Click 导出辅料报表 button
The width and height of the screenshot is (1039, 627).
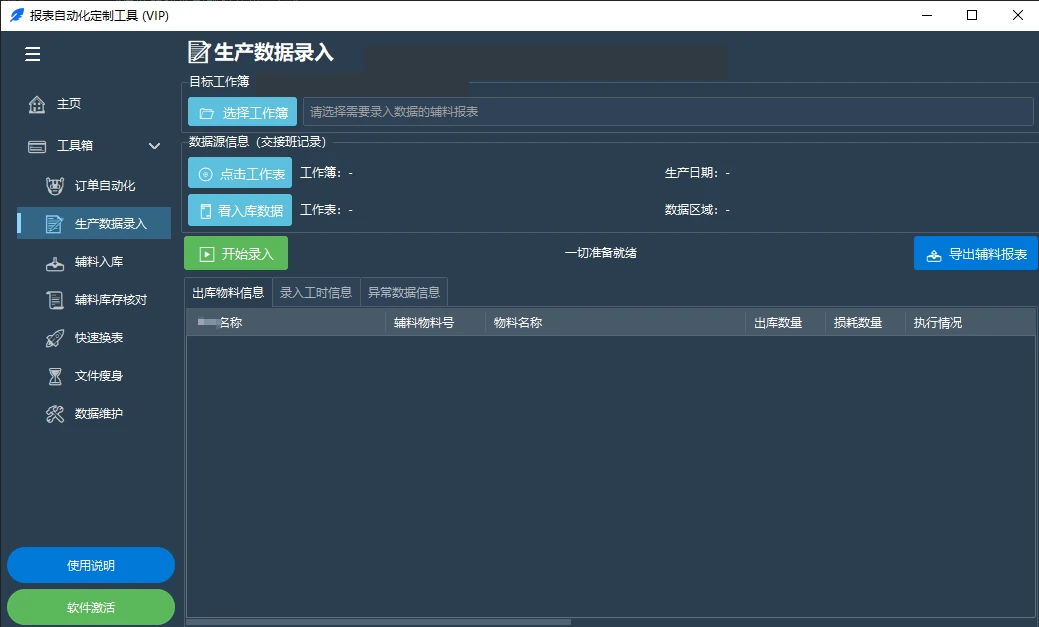(x=975, y=253)
